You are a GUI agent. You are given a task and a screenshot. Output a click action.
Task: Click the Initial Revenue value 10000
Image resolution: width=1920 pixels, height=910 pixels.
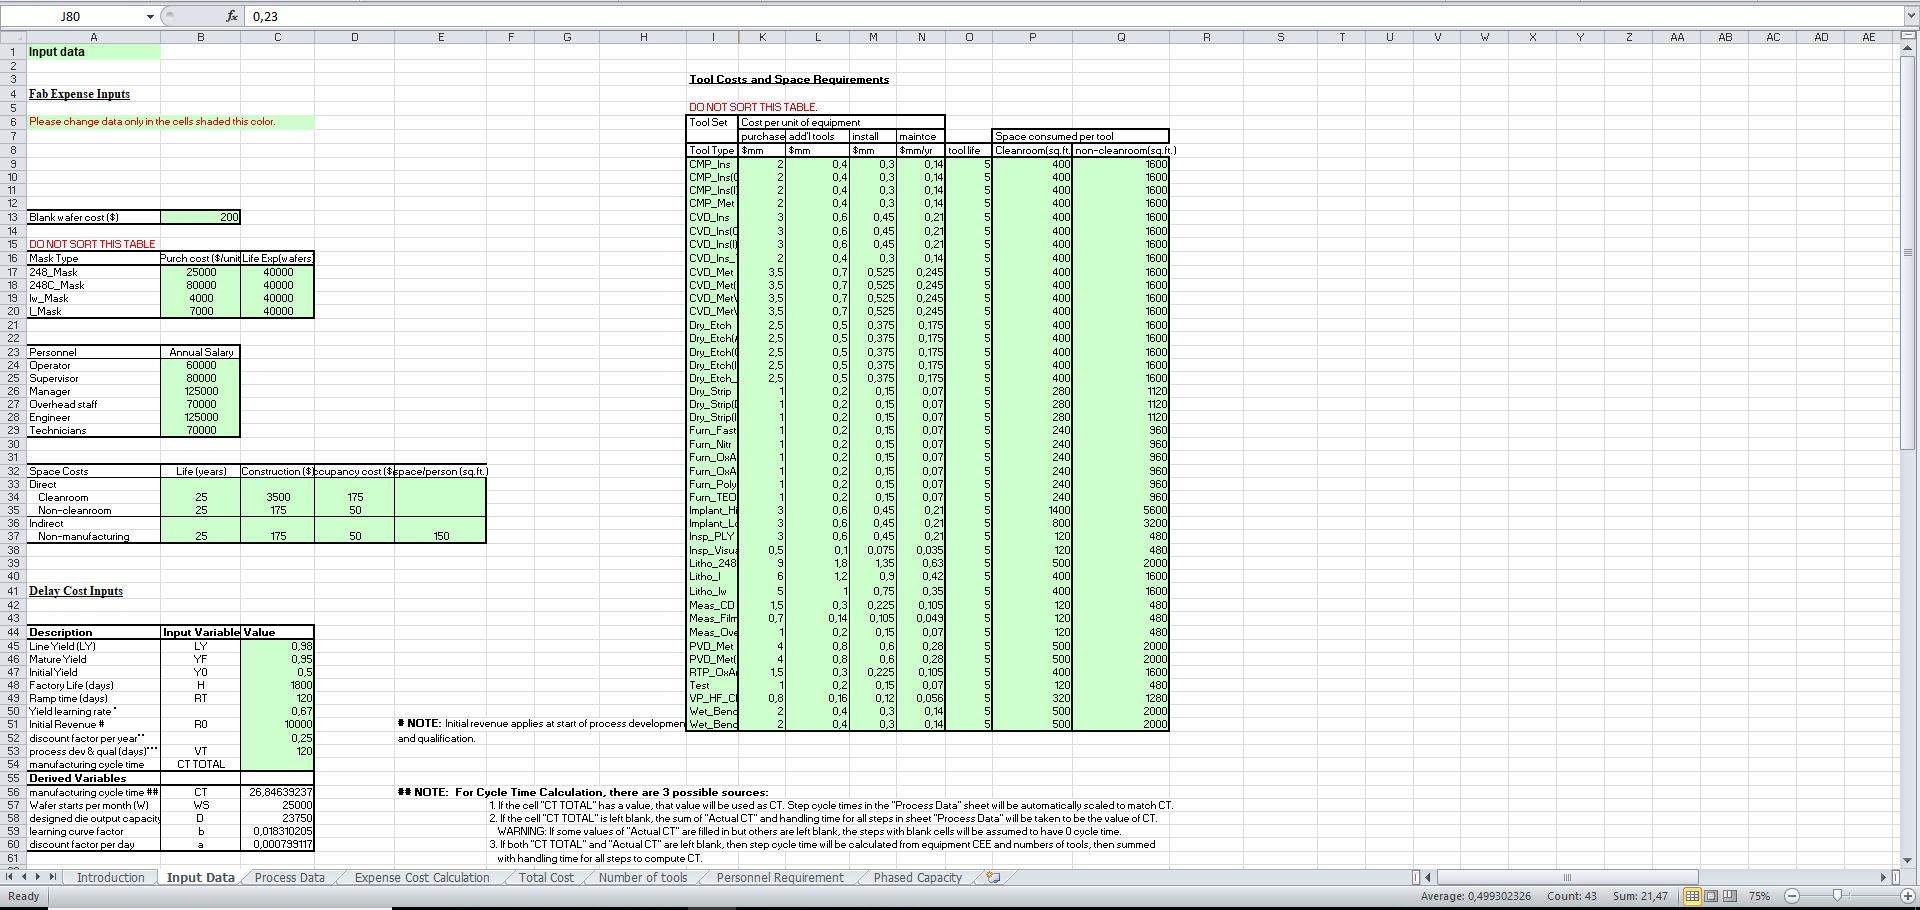[277, 724]
